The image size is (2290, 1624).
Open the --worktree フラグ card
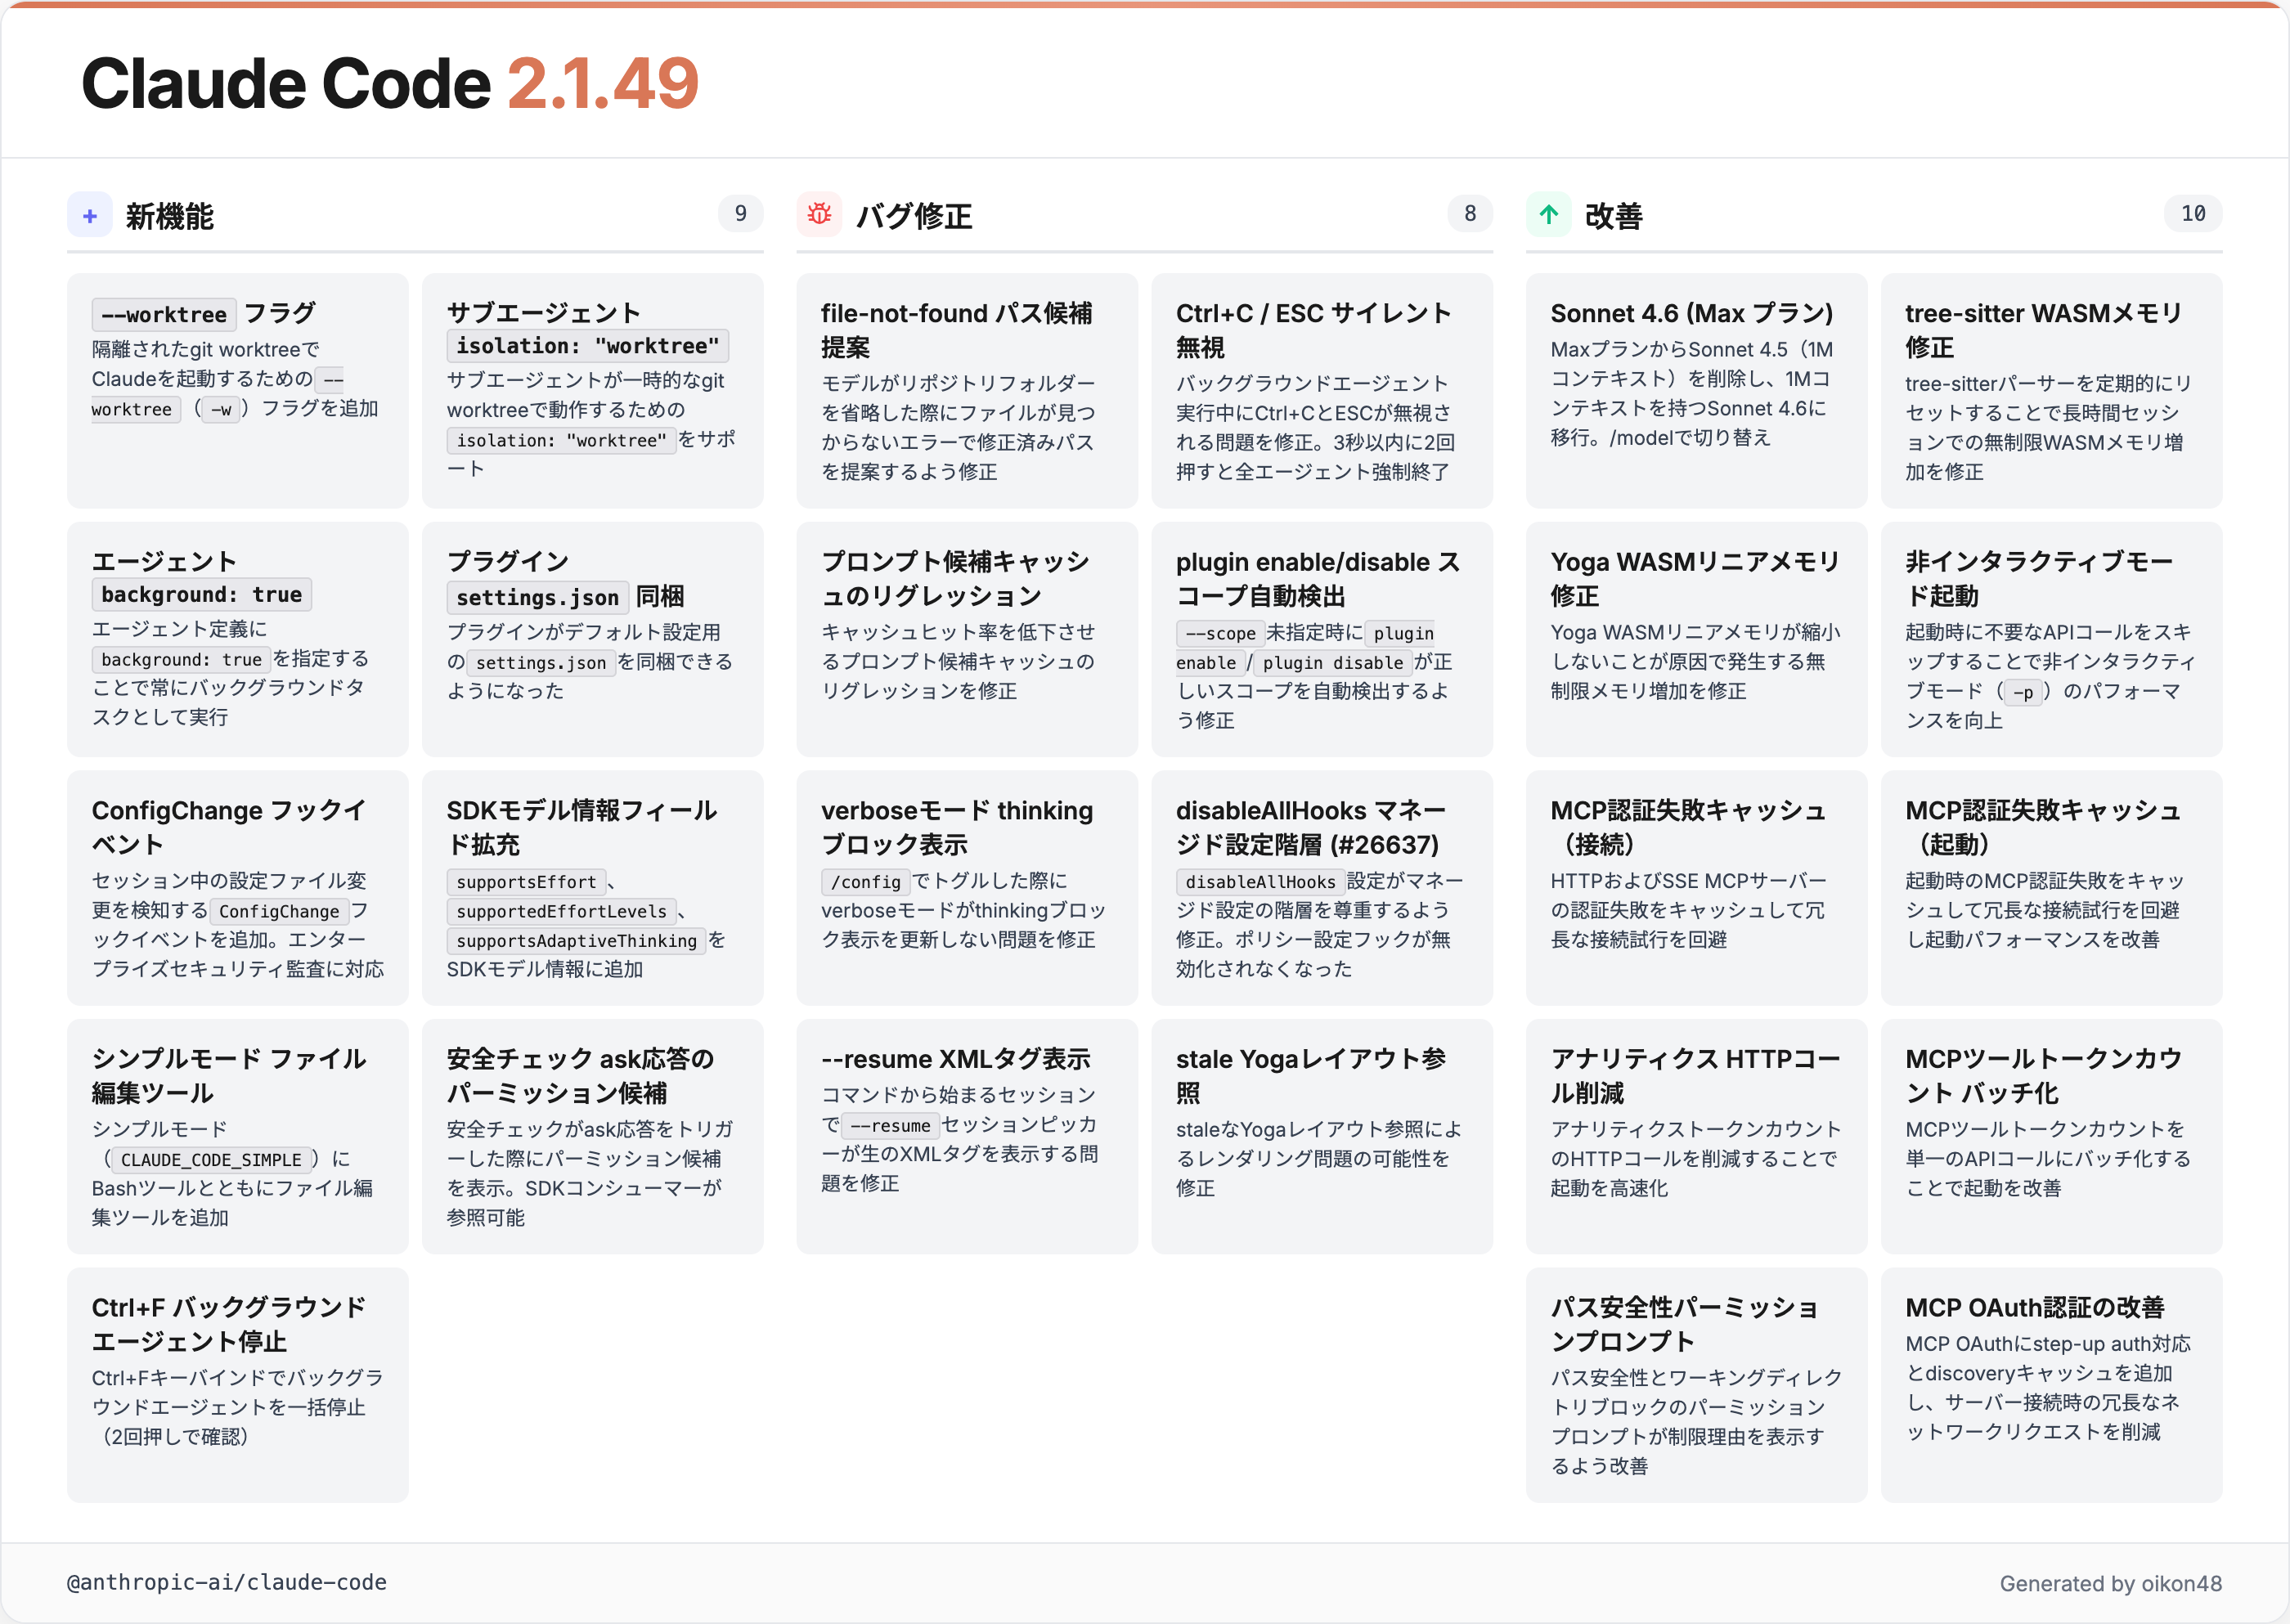(238, 391)
